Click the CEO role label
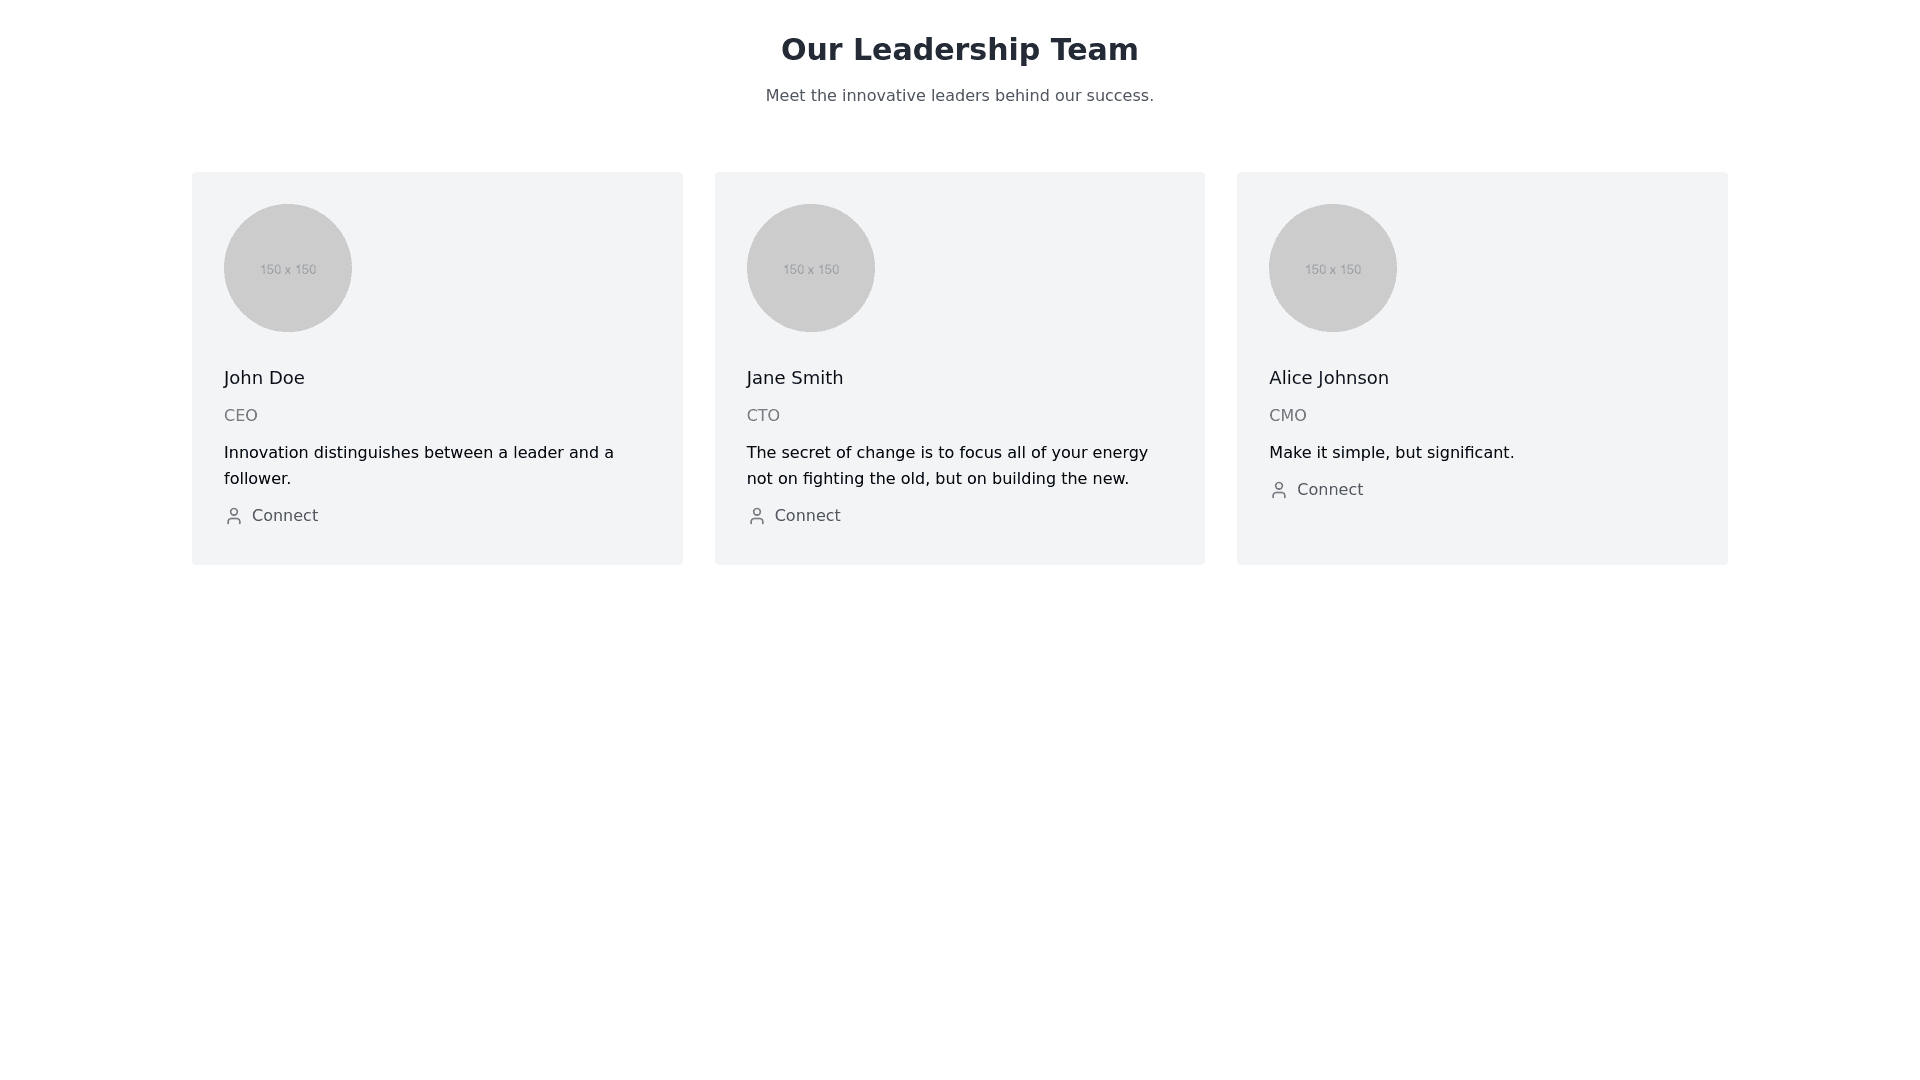This screenshot has width=1920, height=1080. pyautogui.click(x=241, y=416)
